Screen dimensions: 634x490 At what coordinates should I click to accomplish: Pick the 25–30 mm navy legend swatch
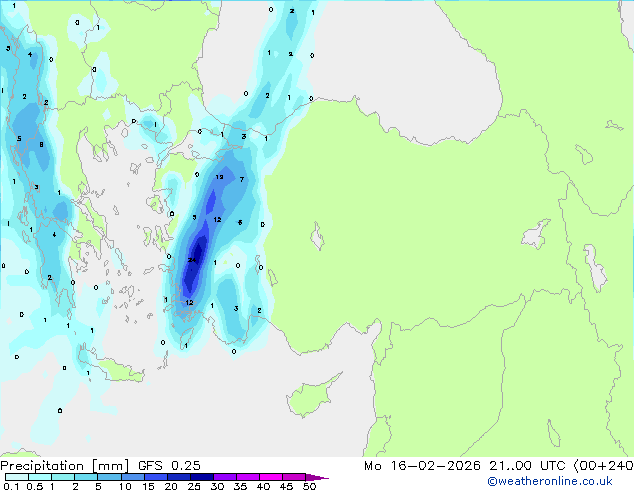click(x=202, y=477)
